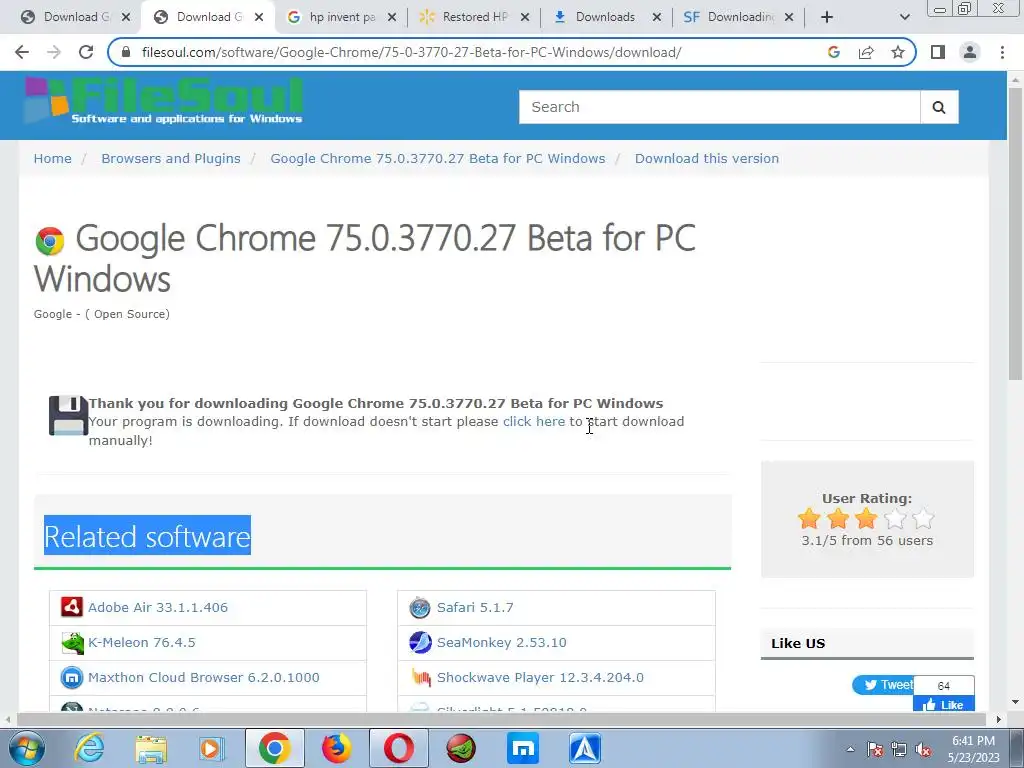
Task: Click the Facebook Like button
Action: (x=944, y=704)
